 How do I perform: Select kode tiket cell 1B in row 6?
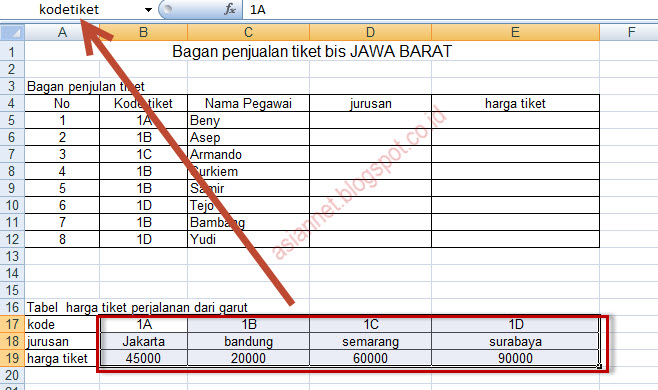pyautogui.click(x=144, y=137)
